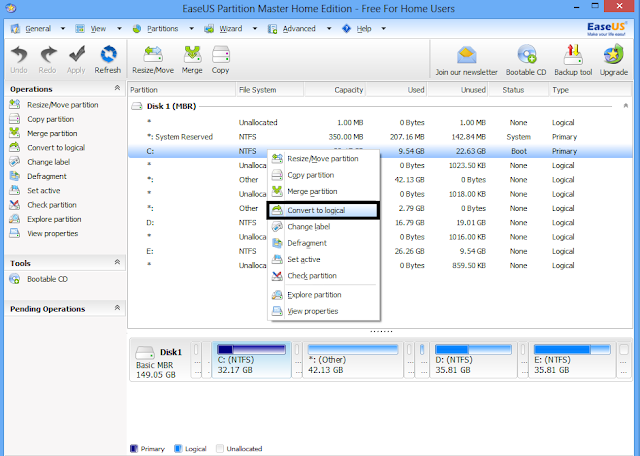This screenshot has height=456, width=640.
Task: Select *: (Other) 42.13 GB disk block
Action: [353, 360]
